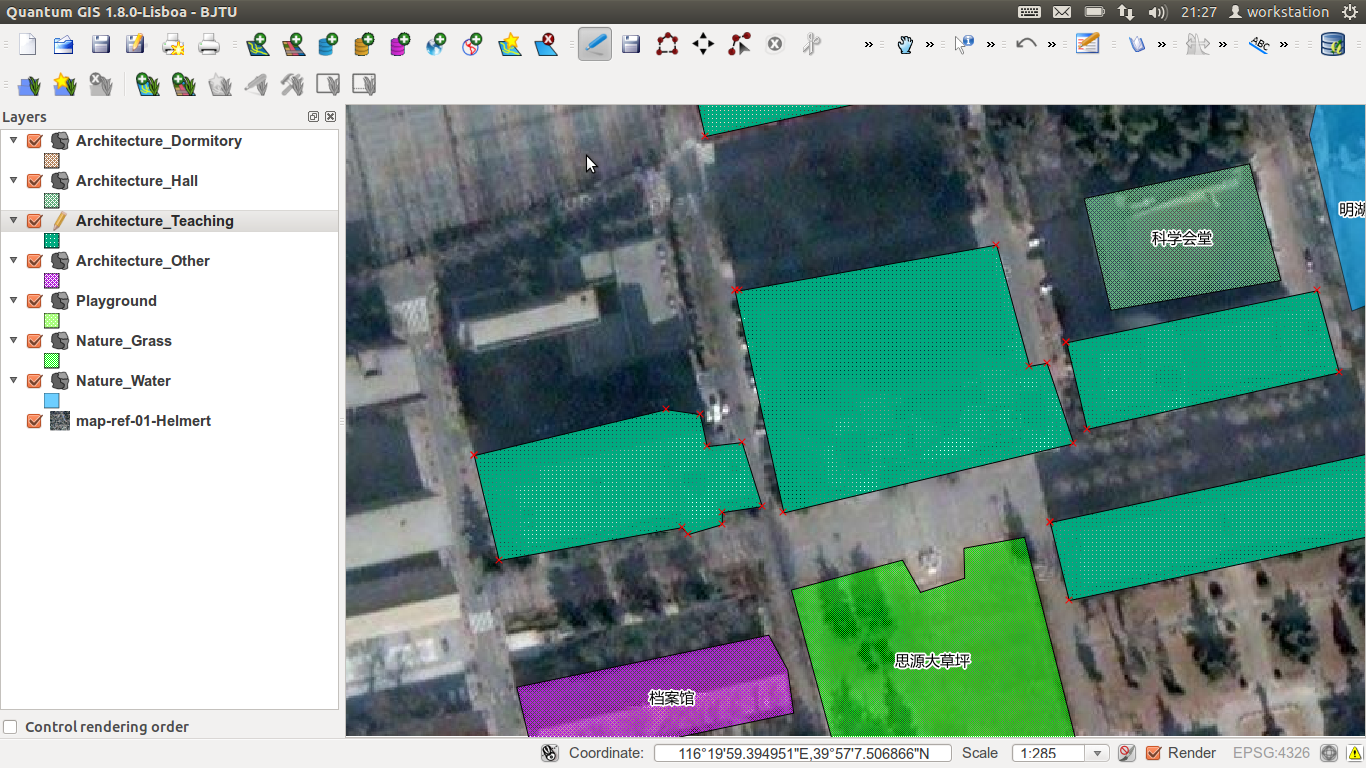Collapse the Architecture_Hall layer tree arrow
This screenshot has height=768, width=1366.
(x=13, y=180)
